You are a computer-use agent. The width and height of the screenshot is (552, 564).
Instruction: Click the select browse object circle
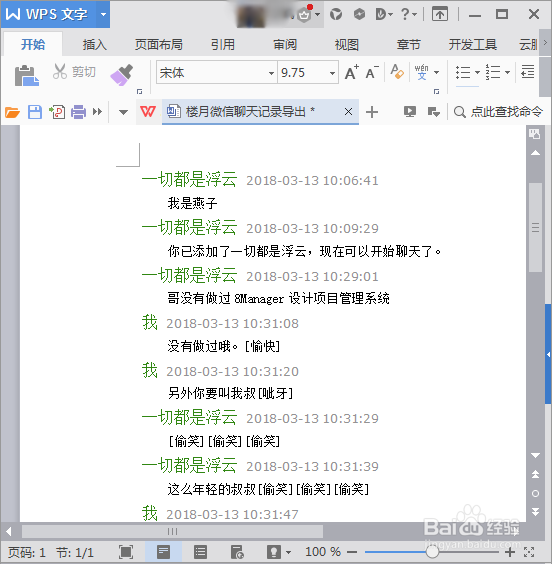[535, 494]
